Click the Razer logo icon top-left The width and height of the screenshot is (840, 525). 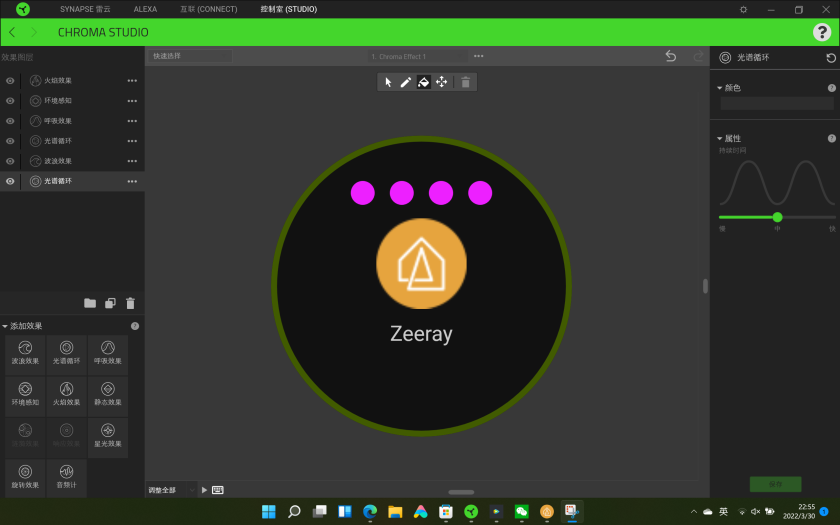click(22, 9)
